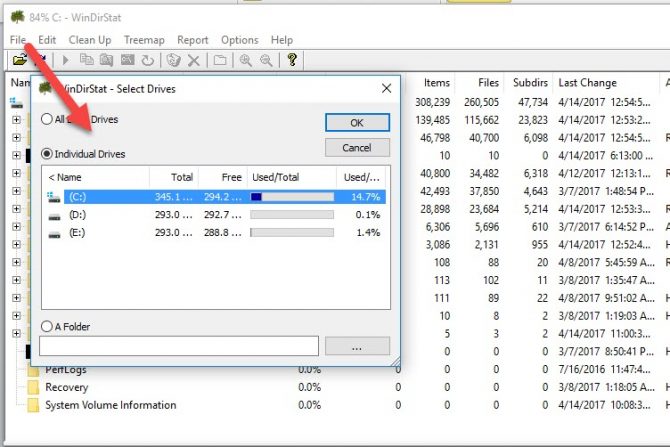Open the File menu
The height and width of the screenshot is (447, 670).
(18, 40)
